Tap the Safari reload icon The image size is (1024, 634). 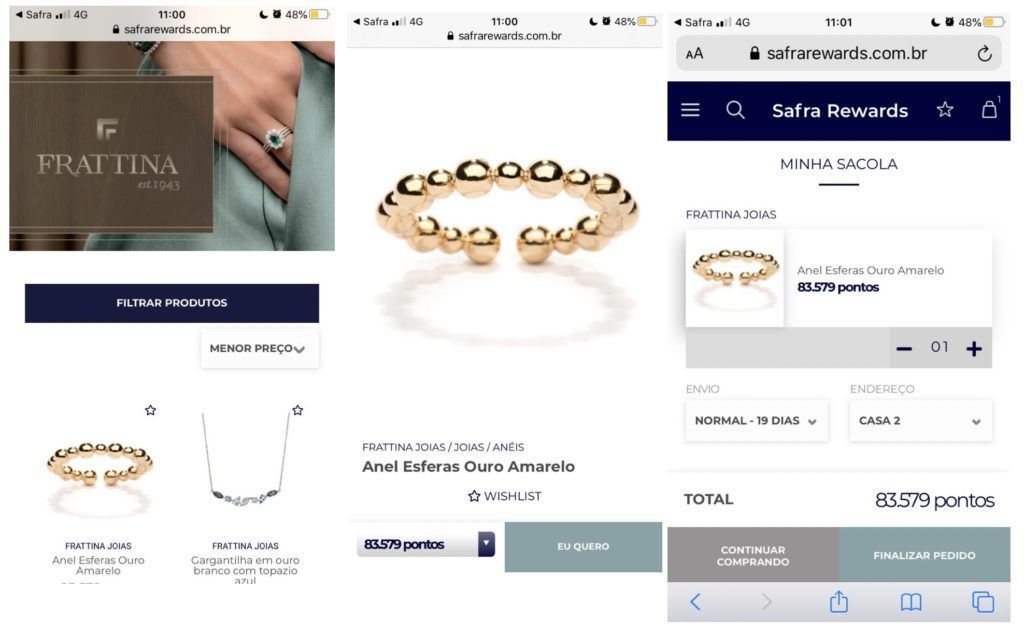pyautogui.click(x=985, y=54)
